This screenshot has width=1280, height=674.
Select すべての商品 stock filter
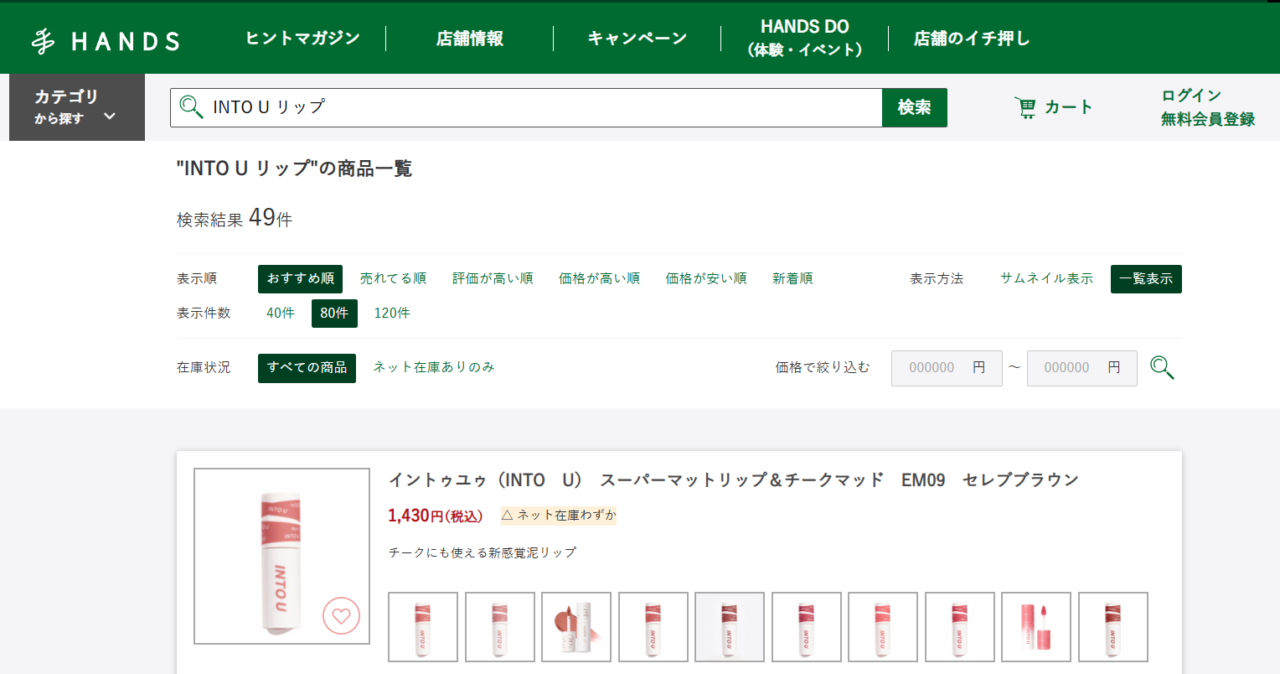click(x=307, y=368)
